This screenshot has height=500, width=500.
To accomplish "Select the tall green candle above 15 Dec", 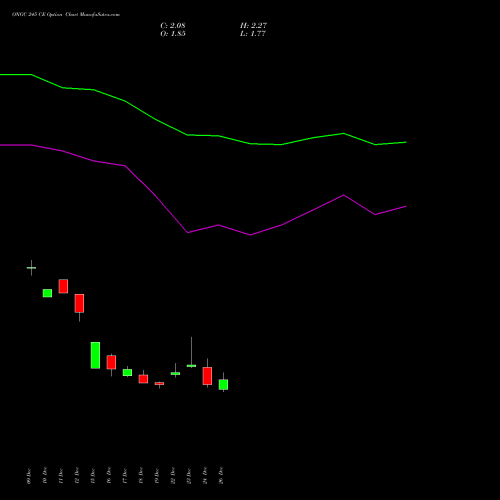I will coord(95,355).
